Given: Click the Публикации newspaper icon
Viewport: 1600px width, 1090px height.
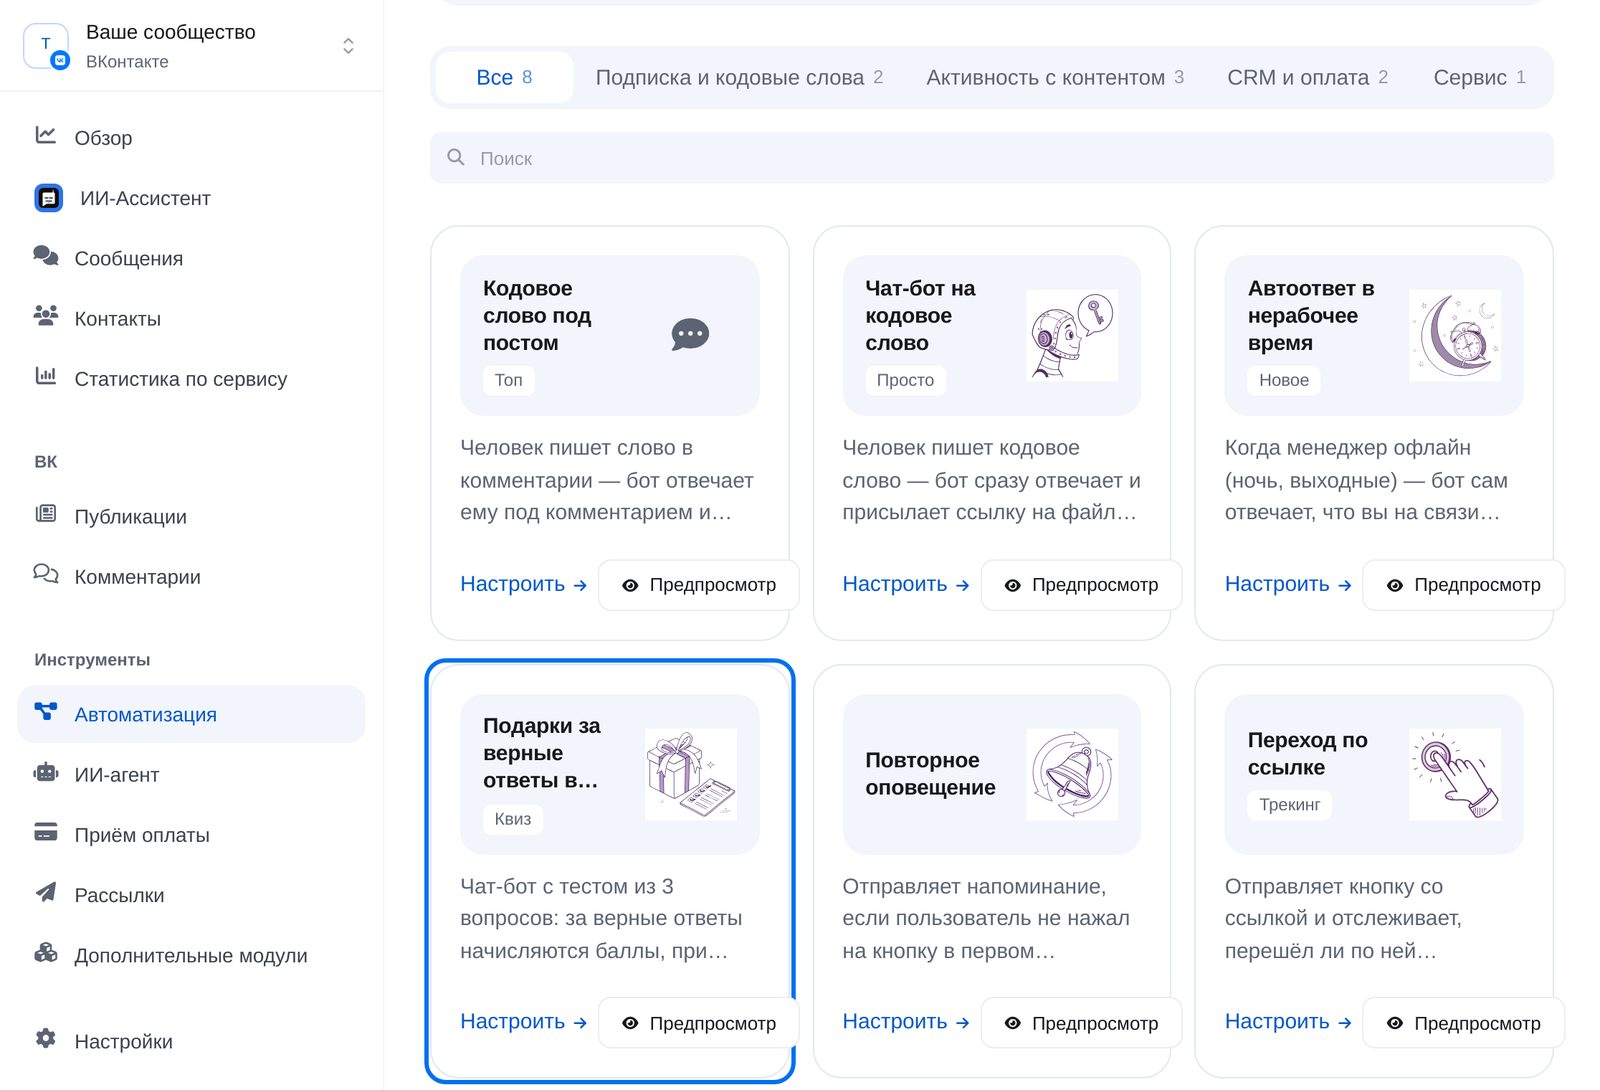Looking at the screenshot, I should [46, 514].
